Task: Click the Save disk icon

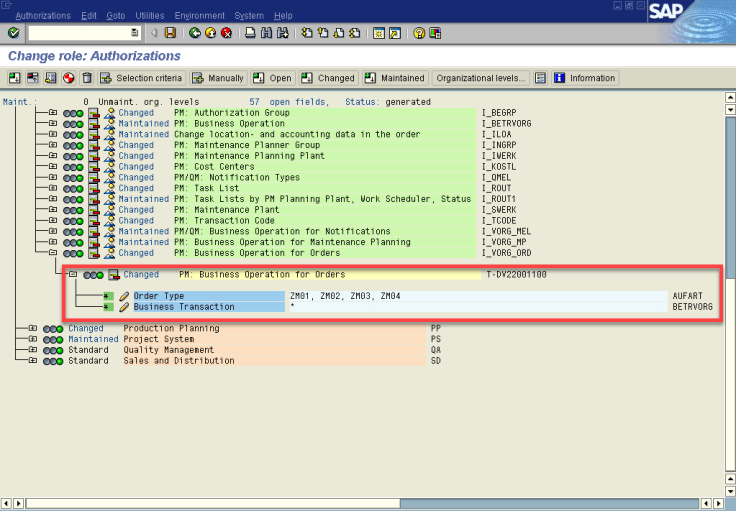Action: pos(170,33)
